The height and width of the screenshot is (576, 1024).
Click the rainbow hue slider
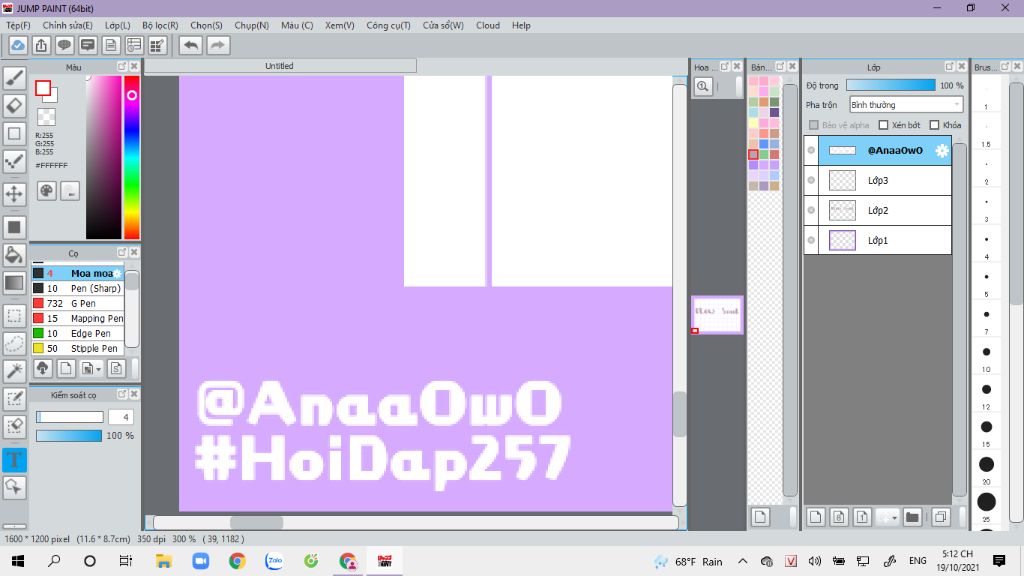click(132, 157)
